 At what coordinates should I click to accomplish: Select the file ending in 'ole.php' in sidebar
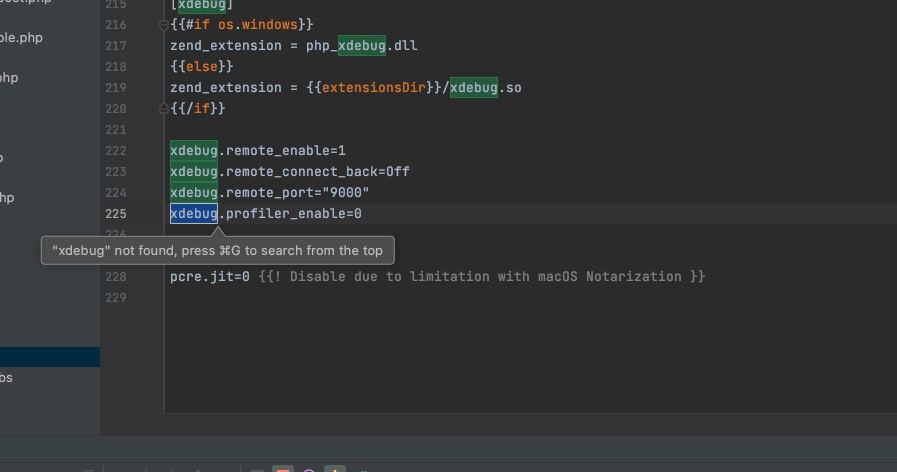click(x=21, y=38)
